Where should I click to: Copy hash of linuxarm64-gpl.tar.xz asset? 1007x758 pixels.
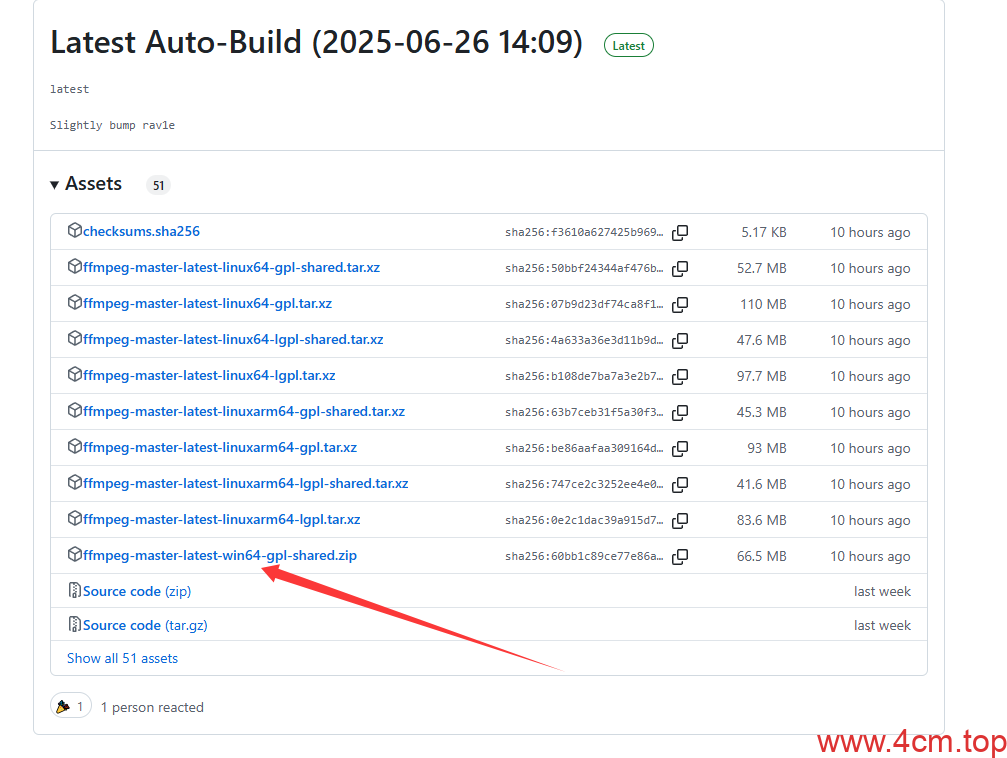point(680,448)
